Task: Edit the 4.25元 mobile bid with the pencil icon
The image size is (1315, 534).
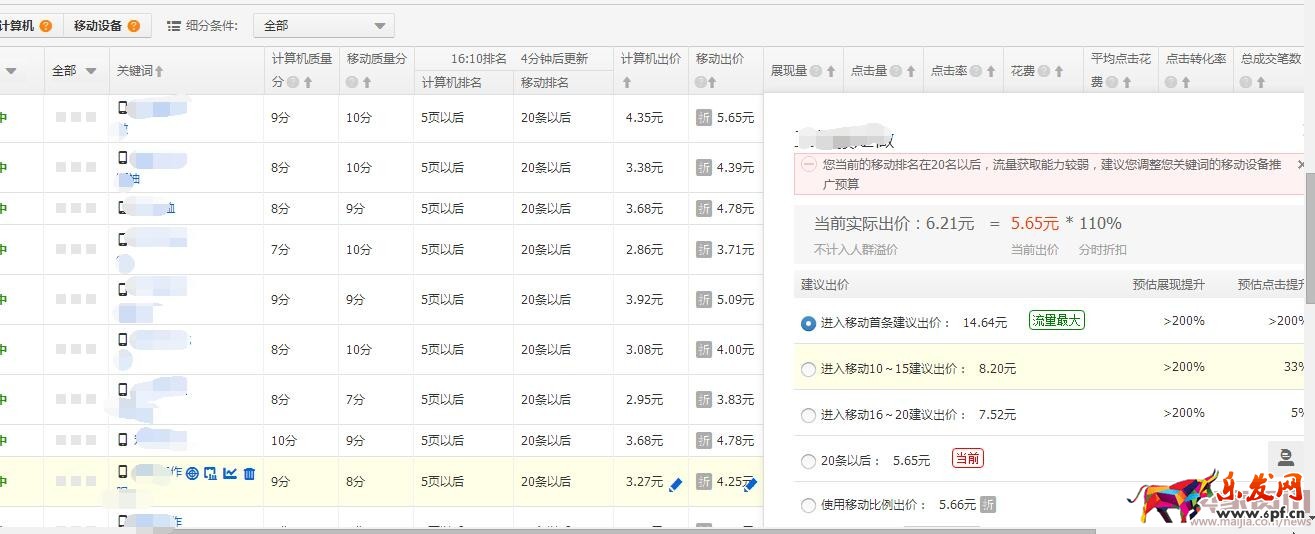Action: click(x=750, y=484)
